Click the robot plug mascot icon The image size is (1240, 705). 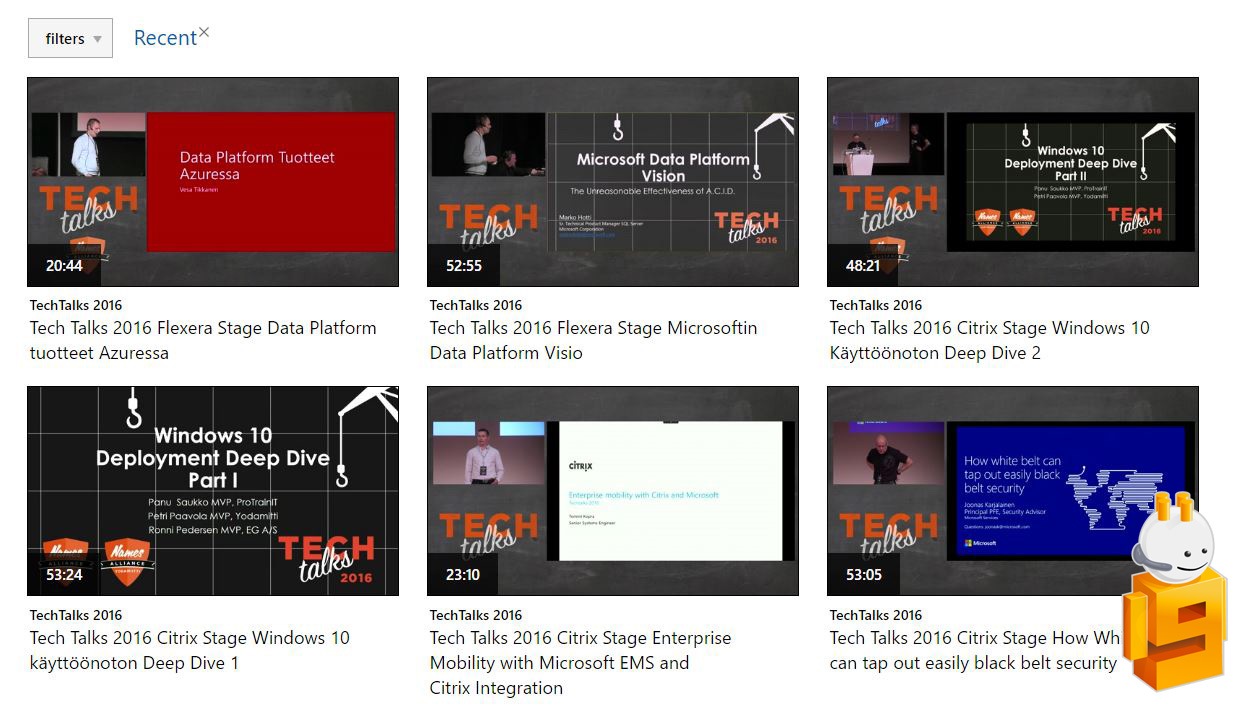(1175, 590)
